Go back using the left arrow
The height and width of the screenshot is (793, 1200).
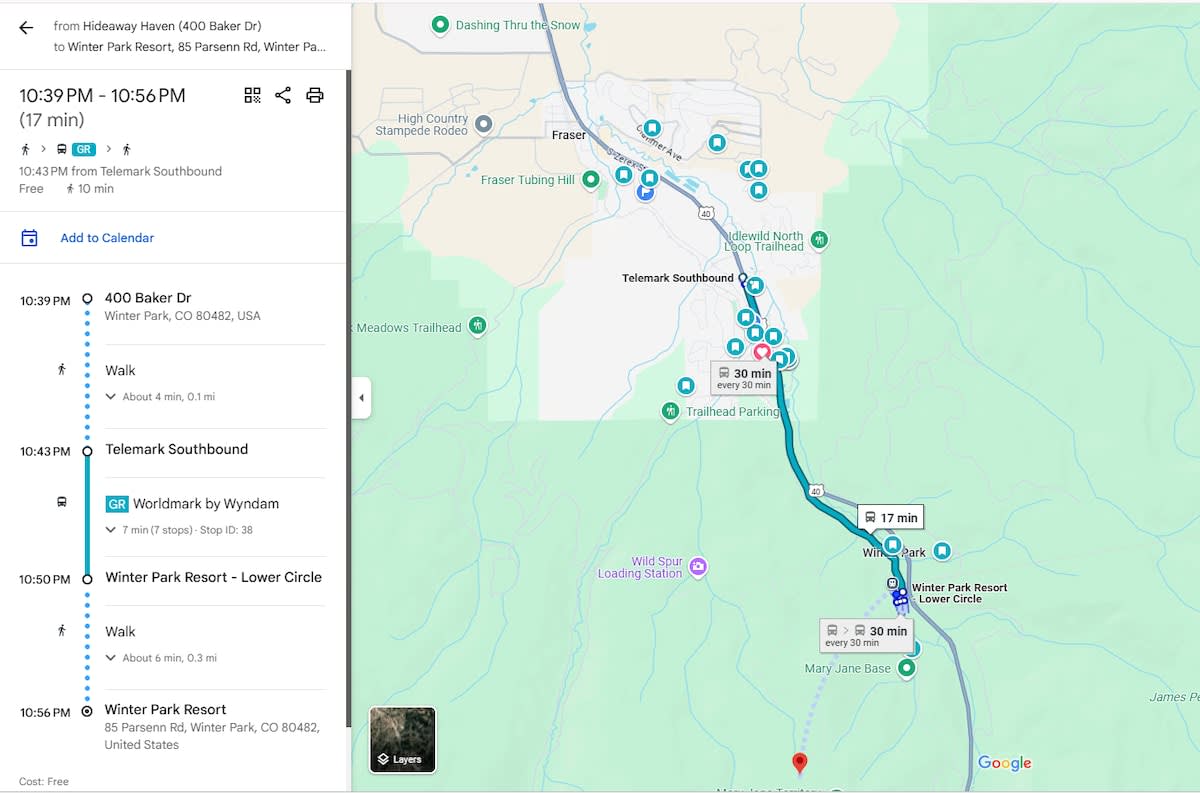pyautogui.click(x=26, y=28)
